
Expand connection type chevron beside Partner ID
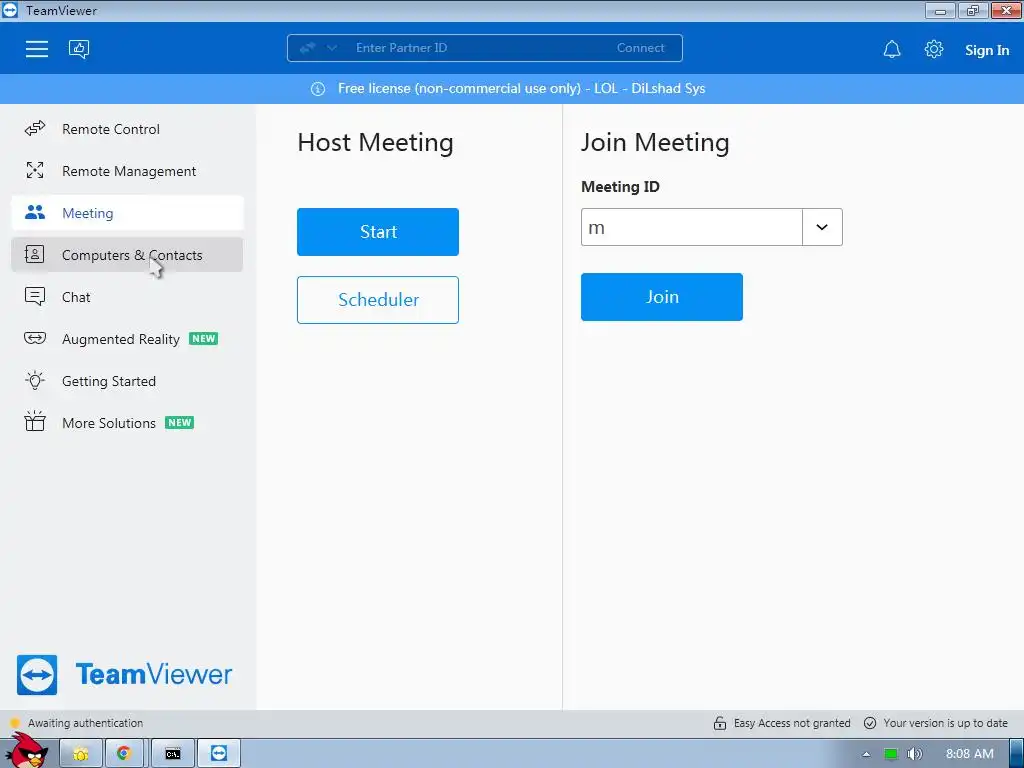point(332,48)
